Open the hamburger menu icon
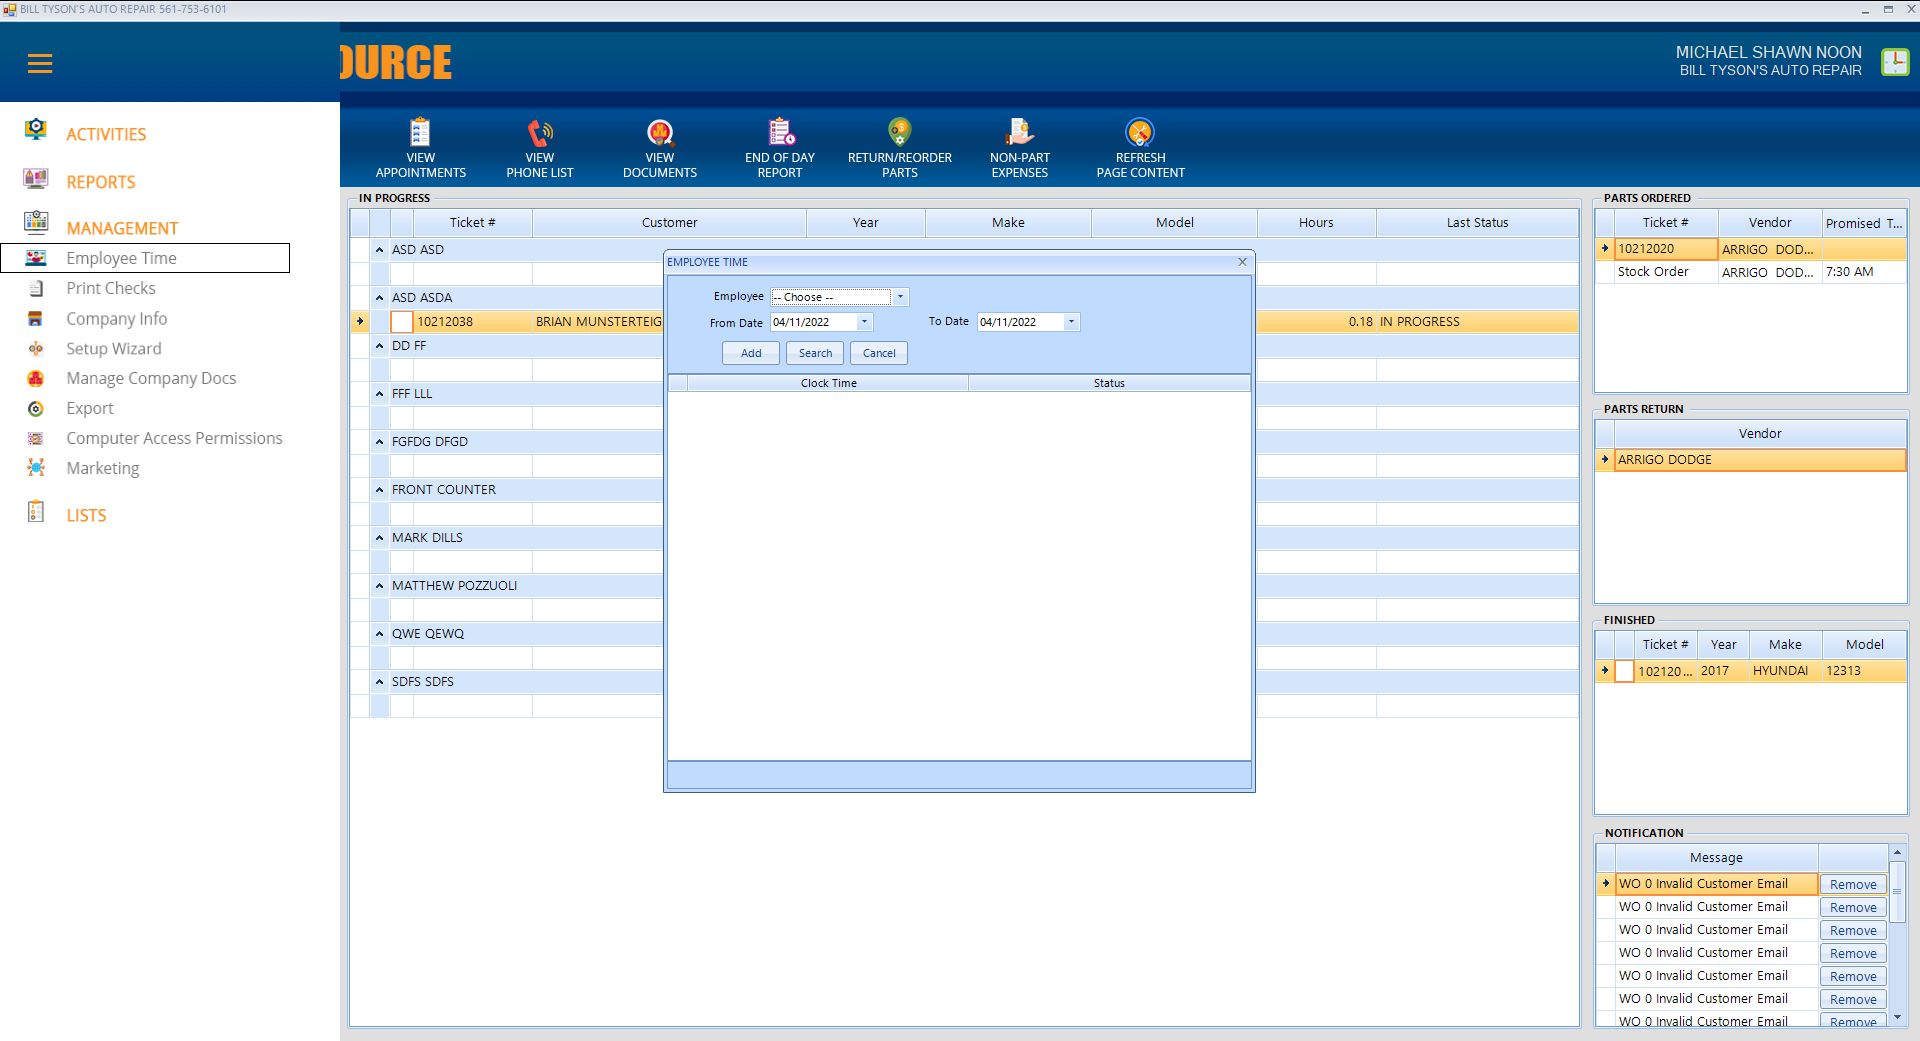The height and width of the screenshot is (1041, 1920). 40,64
